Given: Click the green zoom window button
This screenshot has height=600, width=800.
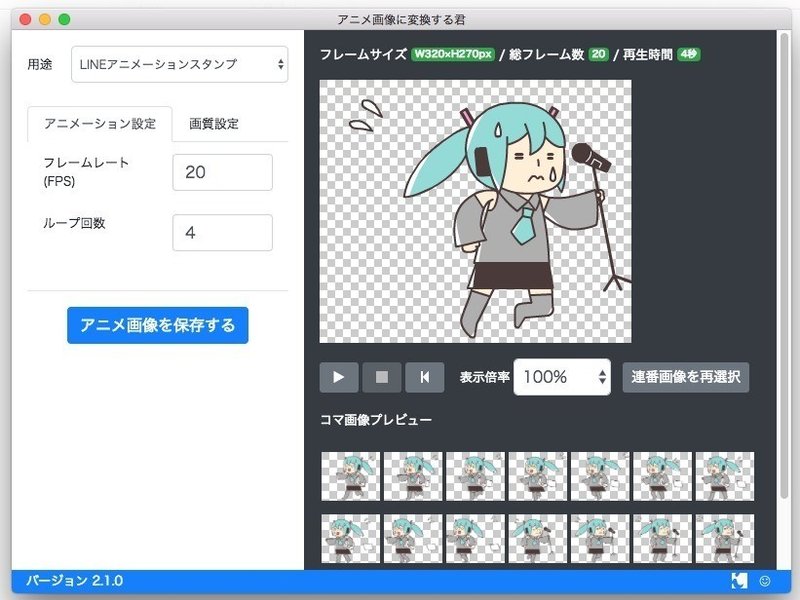Looking at the screenshot, I should (64, 19).
